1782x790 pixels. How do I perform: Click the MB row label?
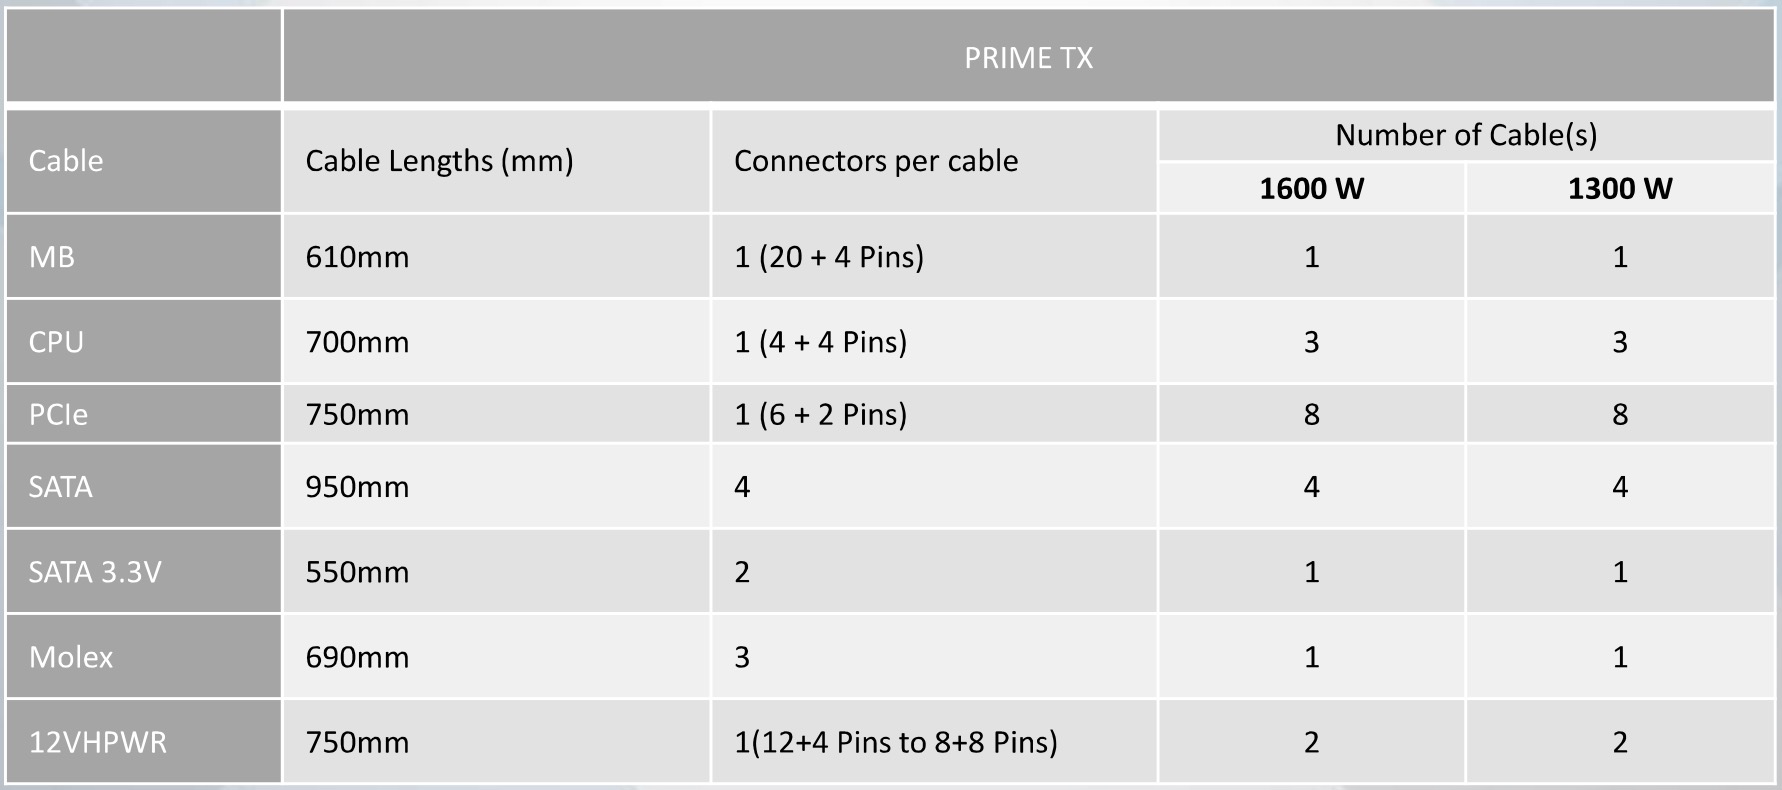pos(52,257)
